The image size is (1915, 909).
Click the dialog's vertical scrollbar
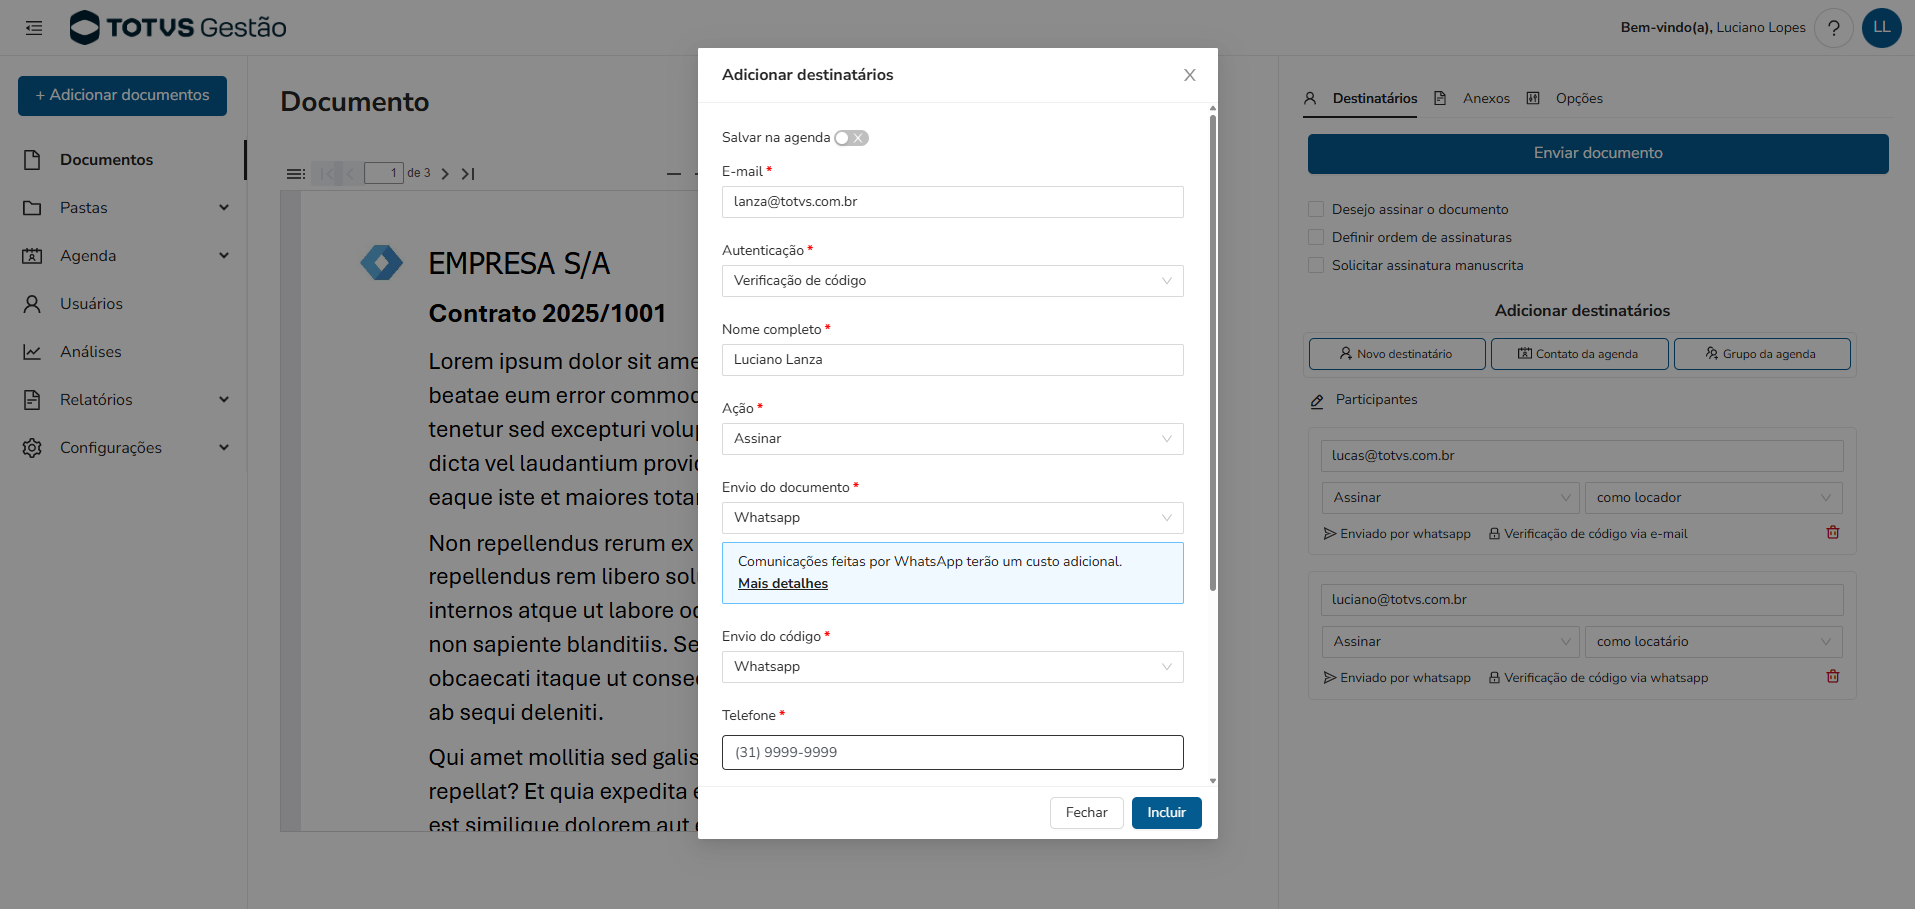click(x=1213, y=350)
